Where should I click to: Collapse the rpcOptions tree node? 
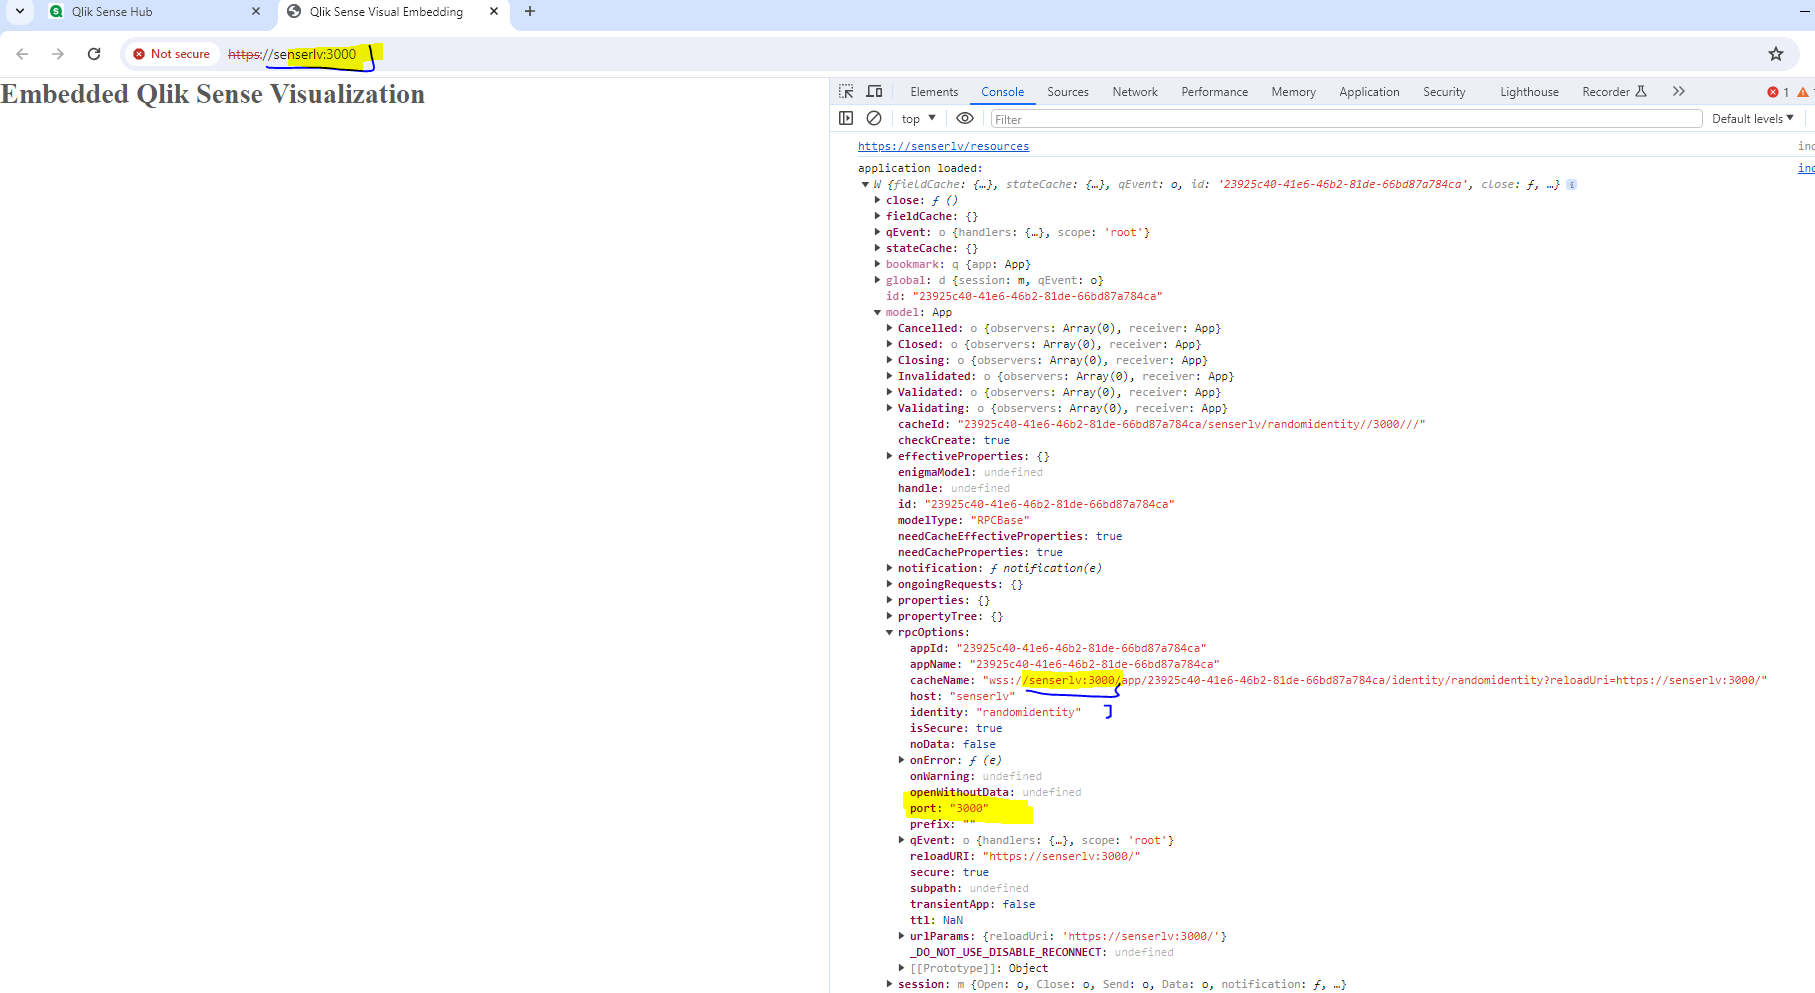click(889, 632)
